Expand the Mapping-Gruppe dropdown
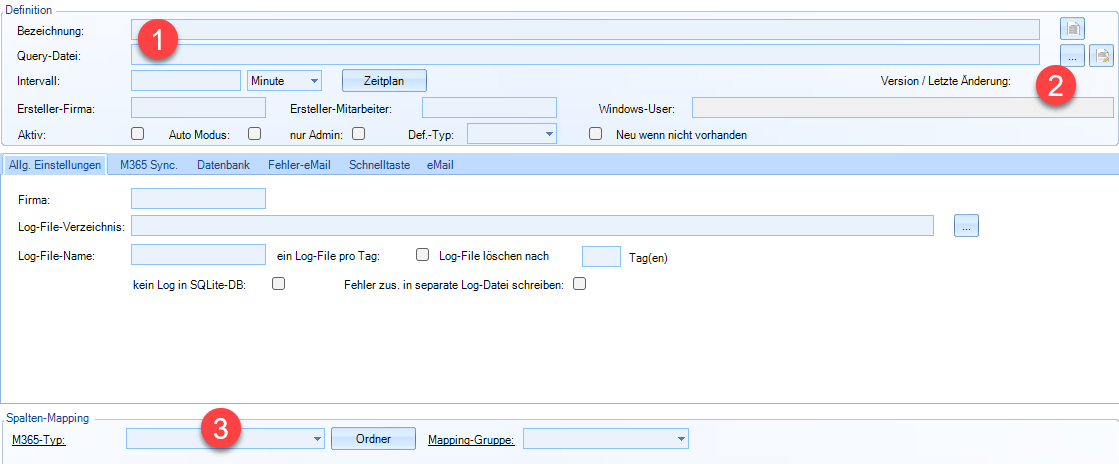Viewport: 1119px width, 464px height. click(x=681, y=438)
